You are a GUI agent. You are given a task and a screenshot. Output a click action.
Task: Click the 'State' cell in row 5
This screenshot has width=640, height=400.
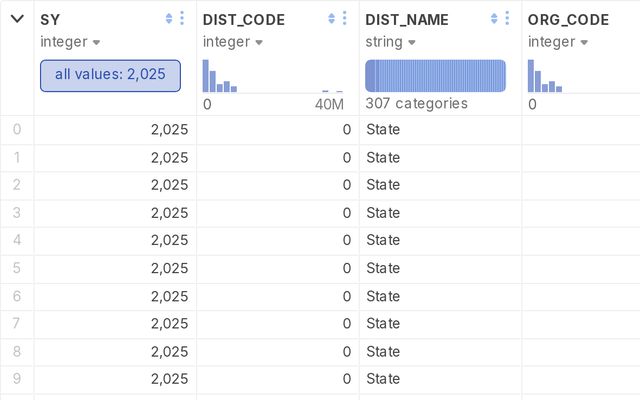(x=383, y=268)
